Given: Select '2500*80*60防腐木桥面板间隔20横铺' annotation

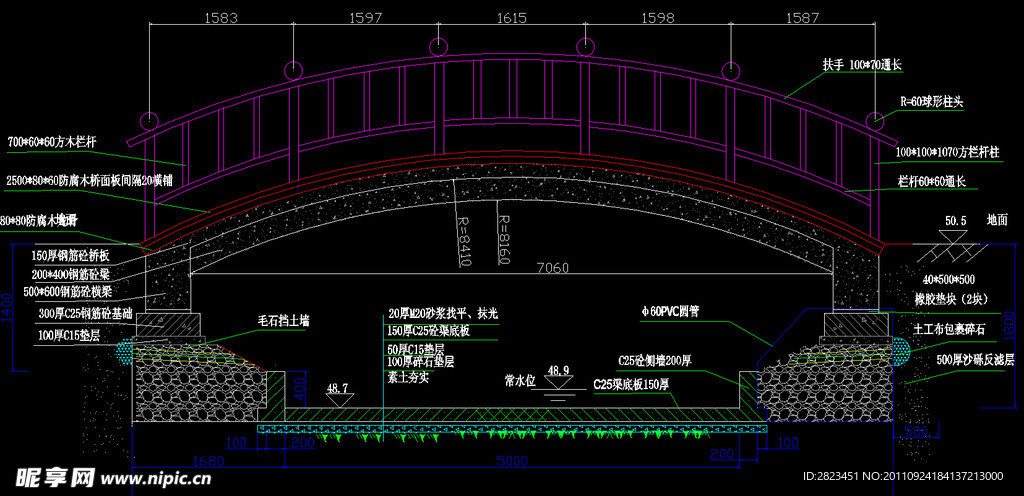Looking at the screenshot, I should click(89, 180).
